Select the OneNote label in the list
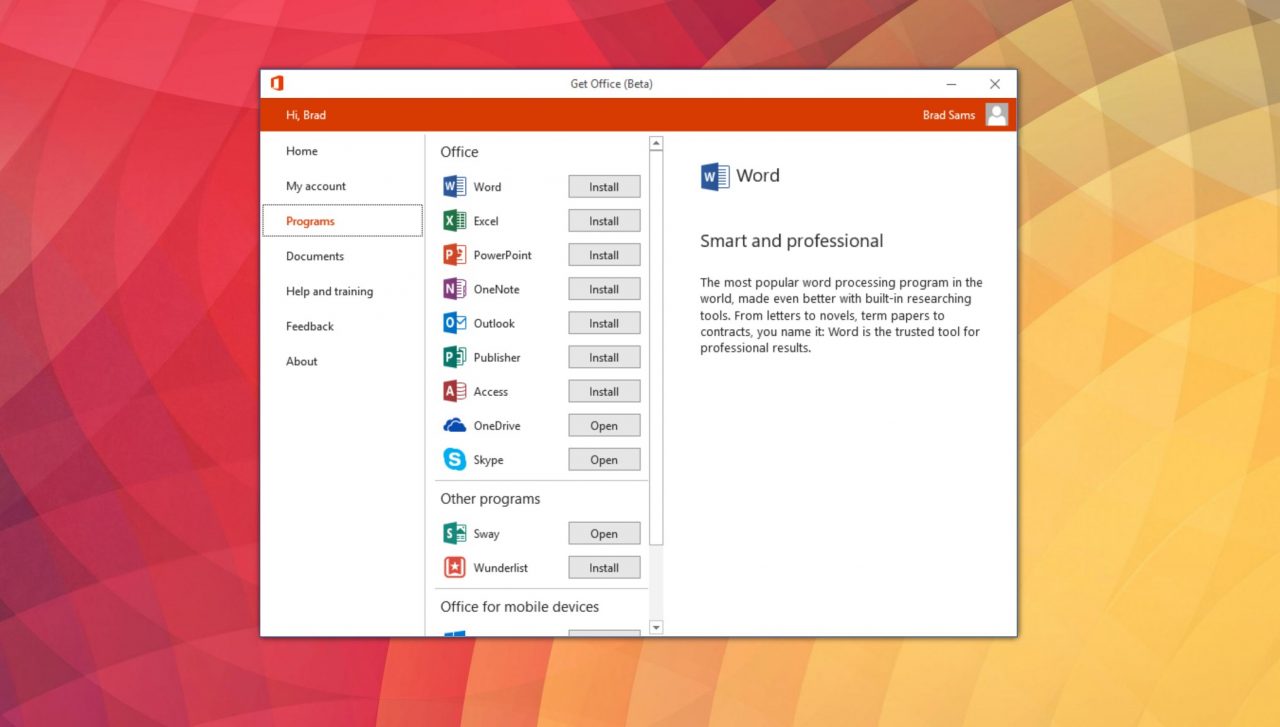Screen dimensions: 1280x727 pyautogui.click(x=496, y=289)
